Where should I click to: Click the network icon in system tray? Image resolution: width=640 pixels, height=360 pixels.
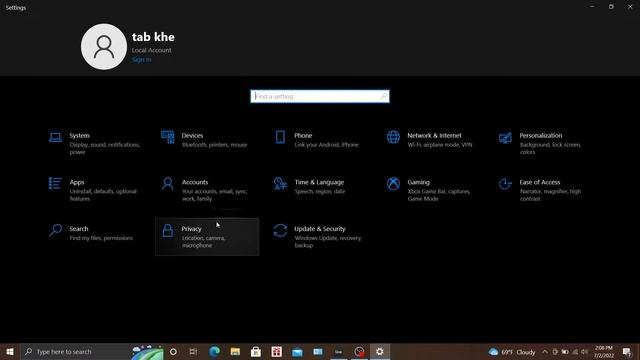[x=575, y=351]
